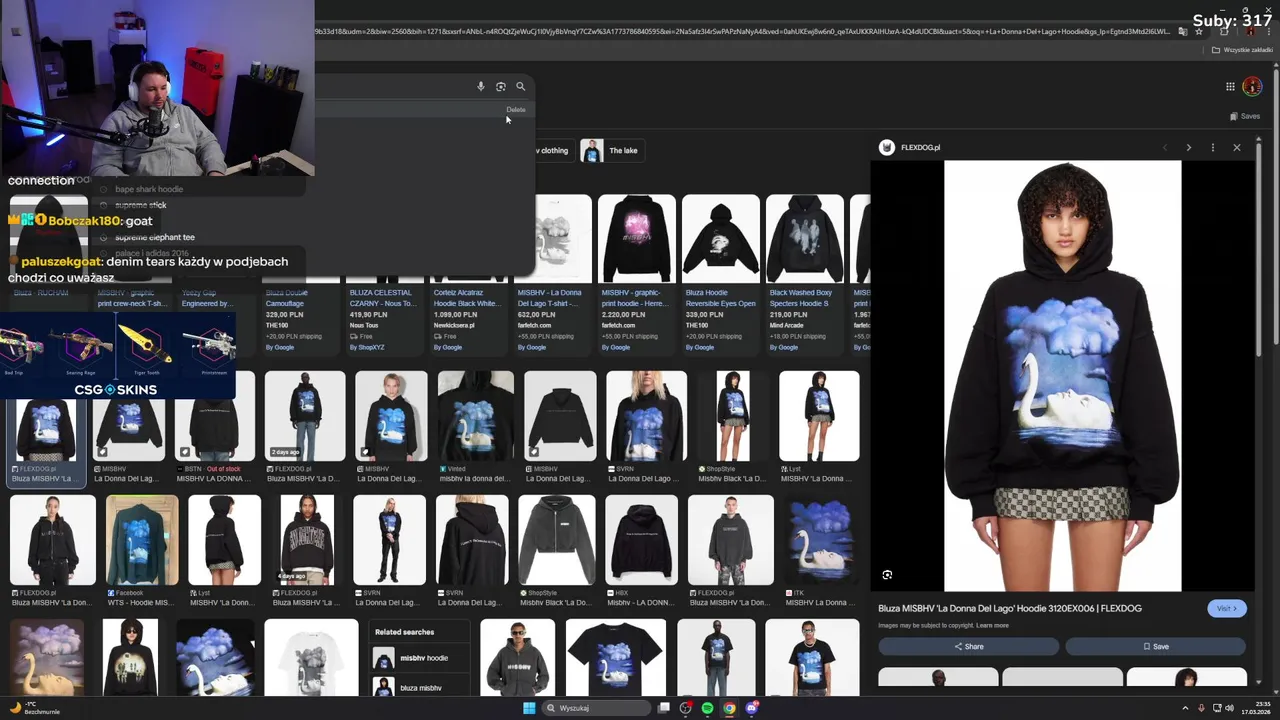Open the Learn more copyright link
The width and height of the screenshot is (1280, 720).
[x=992, y=626]
